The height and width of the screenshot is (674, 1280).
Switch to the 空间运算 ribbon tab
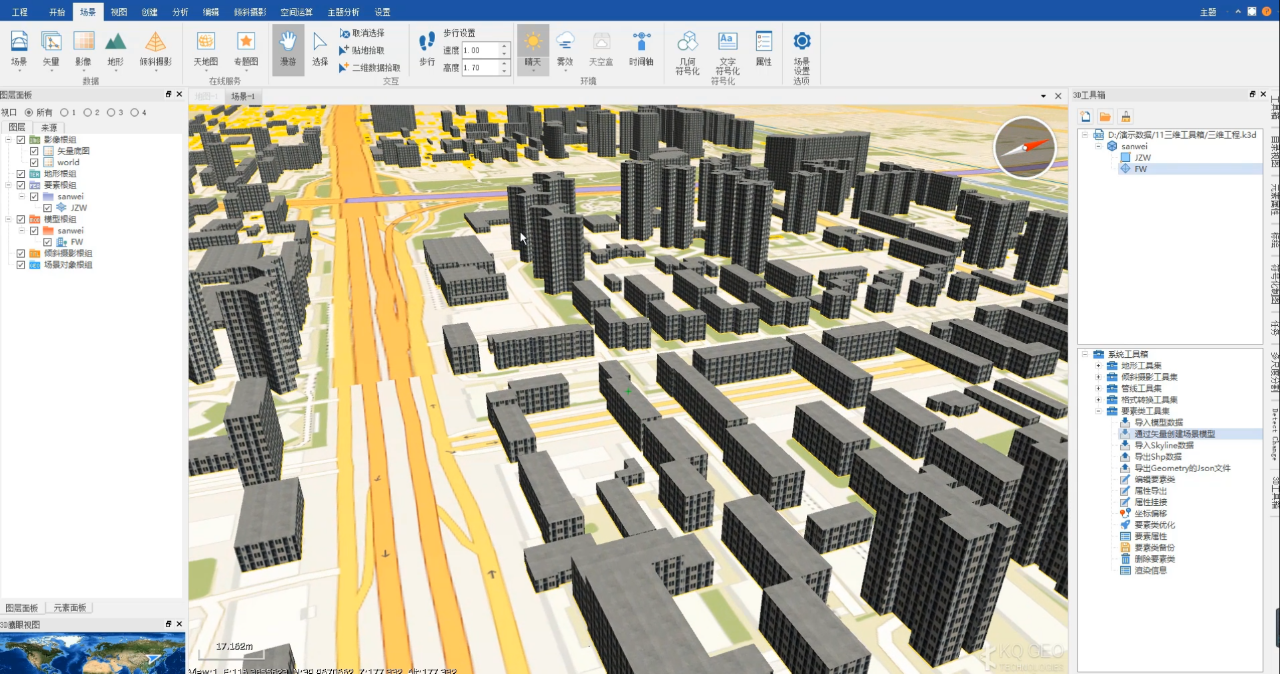tap(296, 11)
